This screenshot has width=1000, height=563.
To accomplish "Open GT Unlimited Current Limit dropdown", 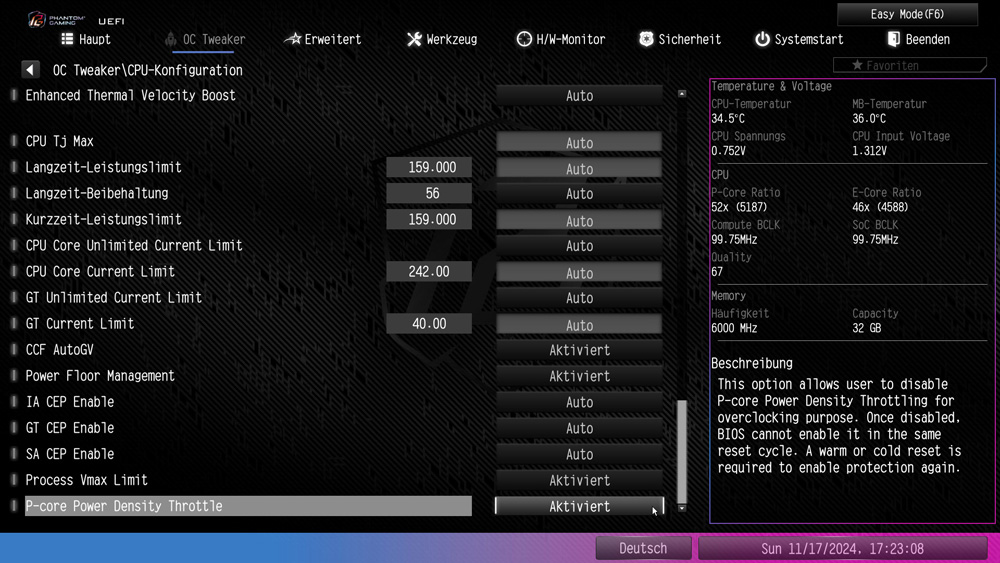I will tap(579, 298).
